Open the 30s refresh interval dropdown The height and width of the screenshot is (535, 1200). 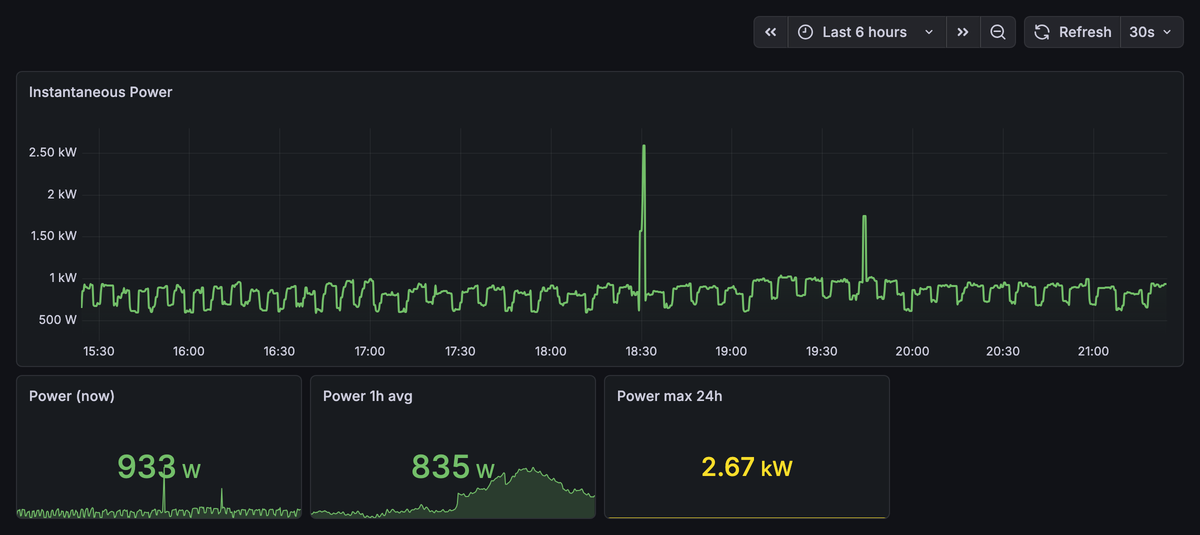click(1151, 32)
